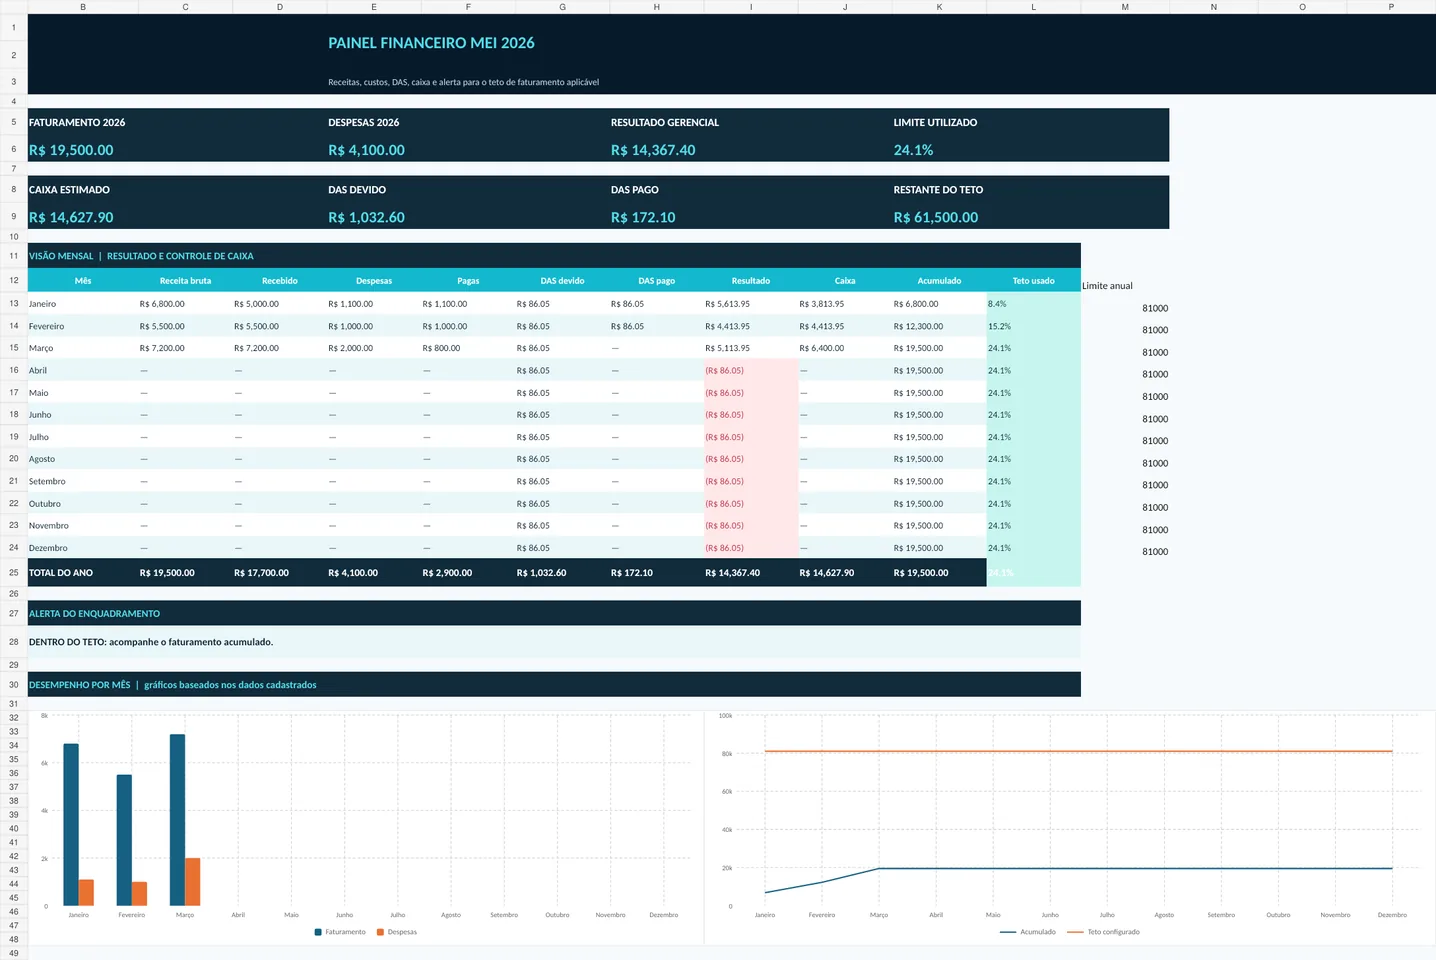The height and width of the screenshot is (960, 1436).
Task: Click the Despesas table header cell
Action: tap(374, 281)
